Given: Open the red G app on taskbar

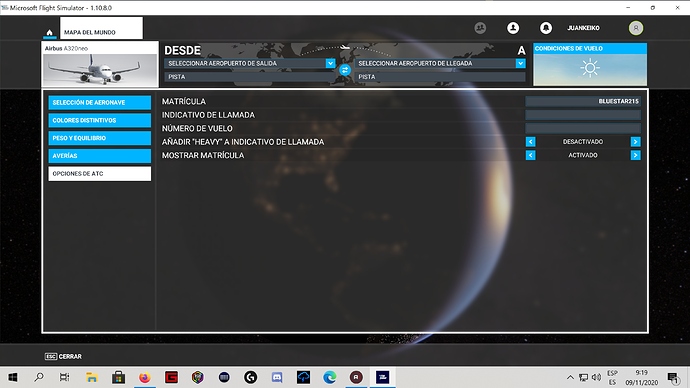Looking at the screenshot, I should coord(171,377).
